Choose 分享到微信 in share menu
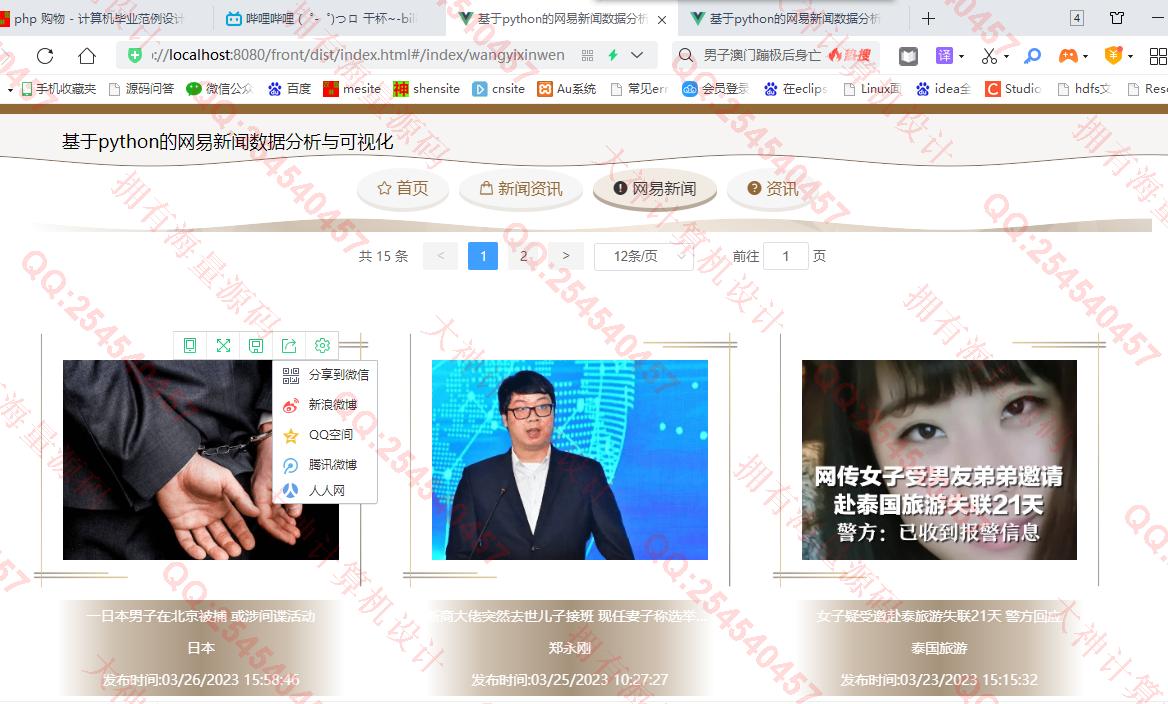1168x704 pixels. point(326,375)
